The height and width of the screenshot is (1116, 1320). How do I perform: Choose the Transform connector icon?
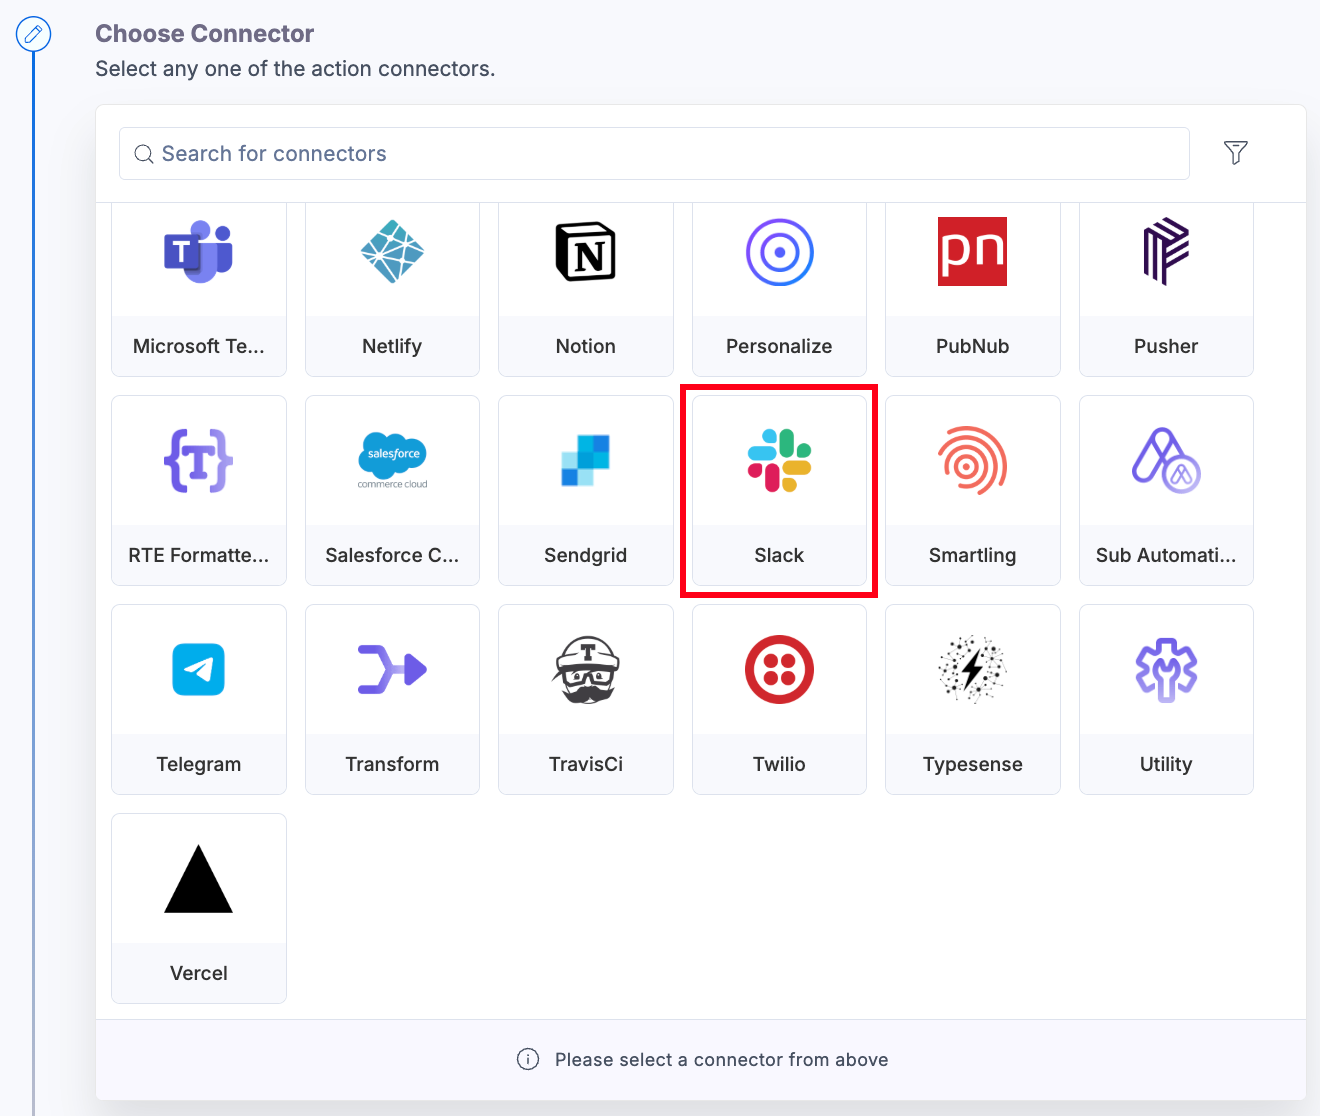pos(392,669)
